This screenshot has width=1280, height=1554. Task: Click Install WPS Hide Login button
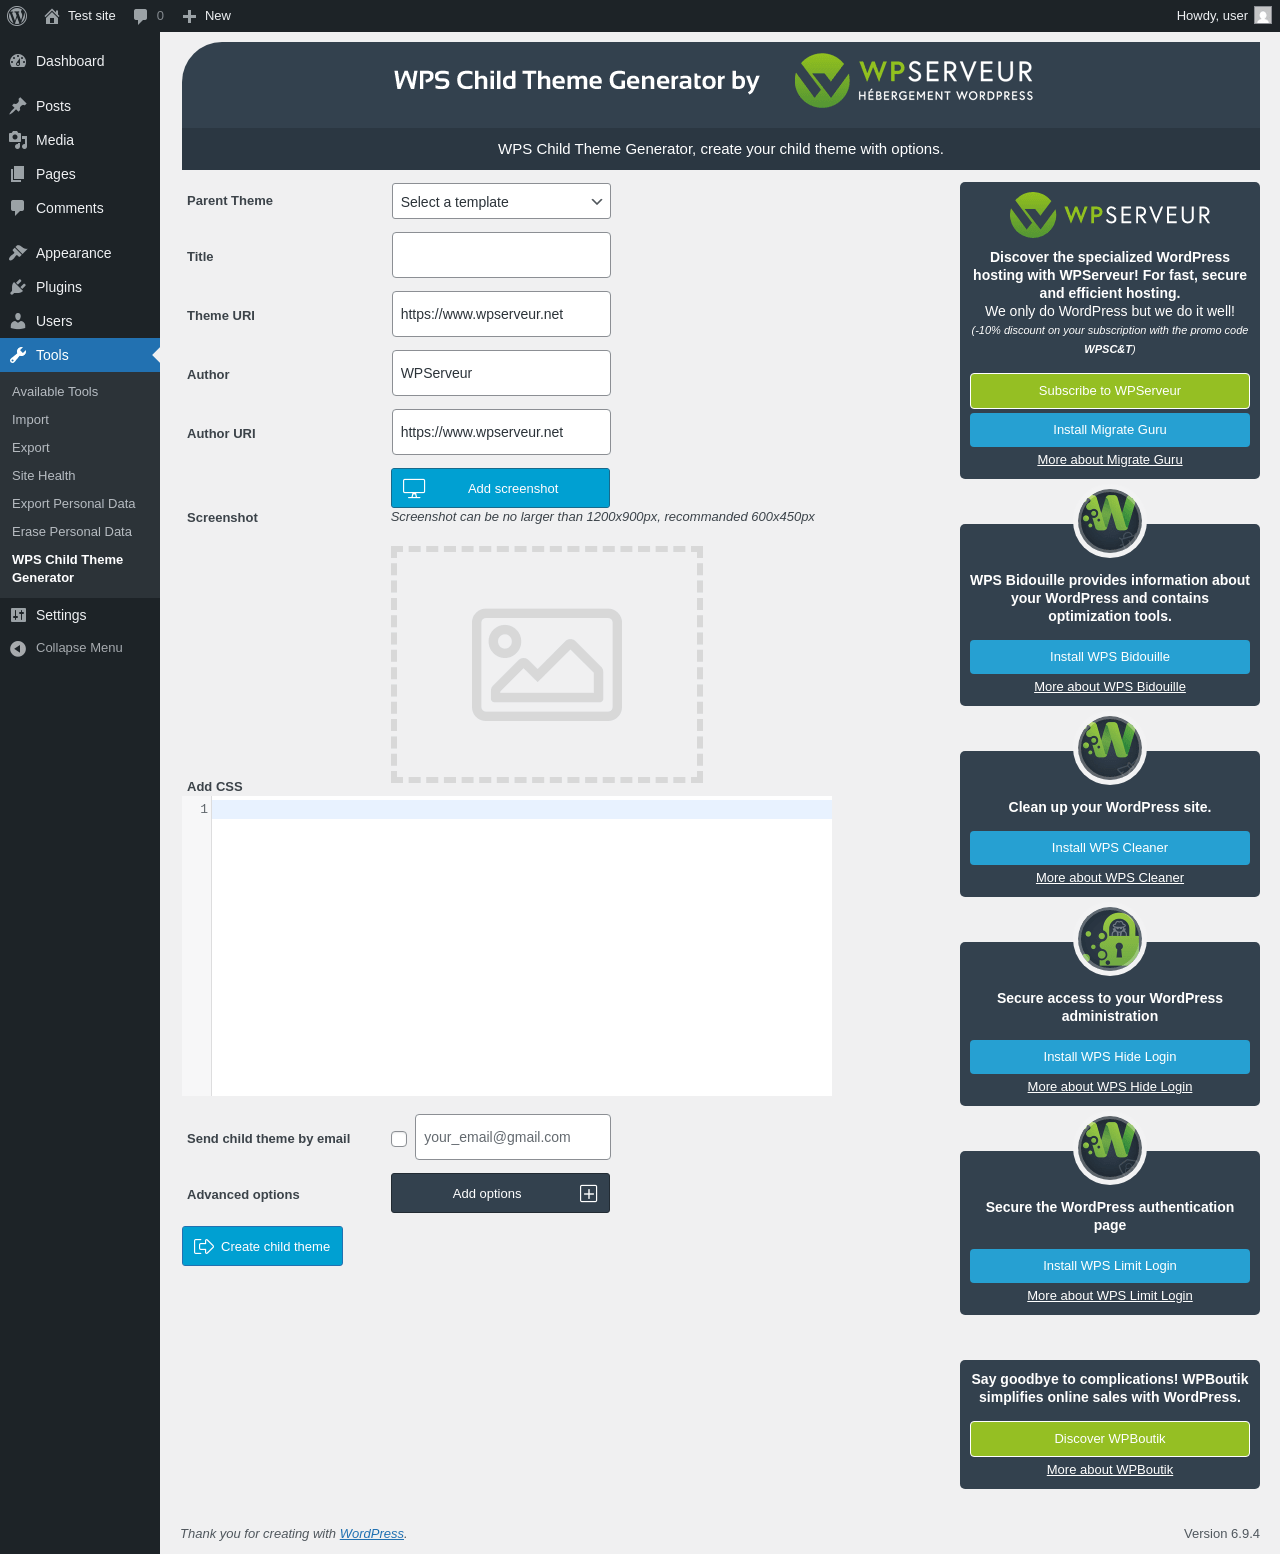pos(1110,1057)
